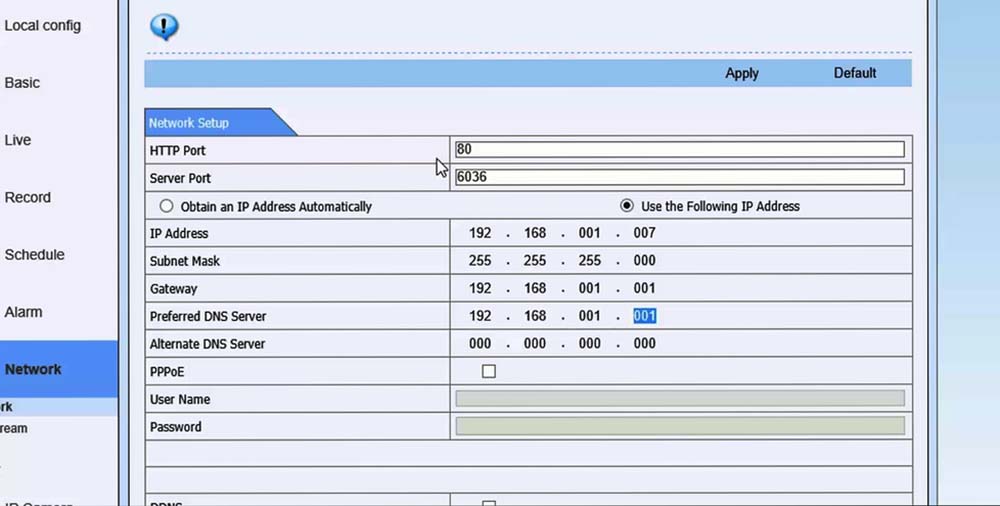
Task: Open the Live menu item
Action: click(18, 140)
